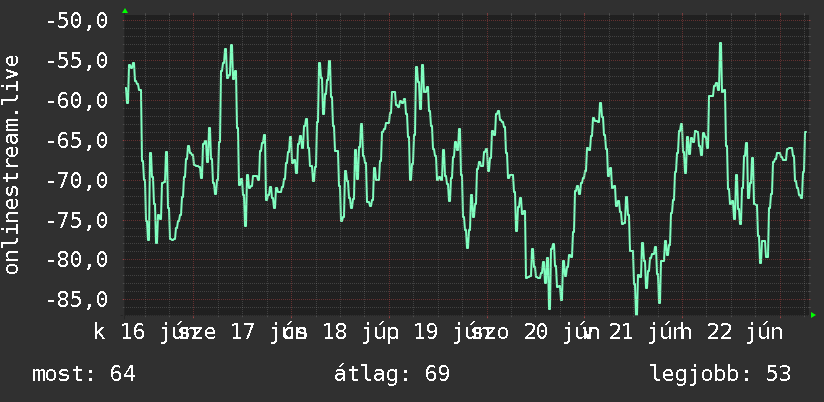The image size is (824, 402).
Task: Click the -70,0 y-axis label
Action: coord(77,181)
